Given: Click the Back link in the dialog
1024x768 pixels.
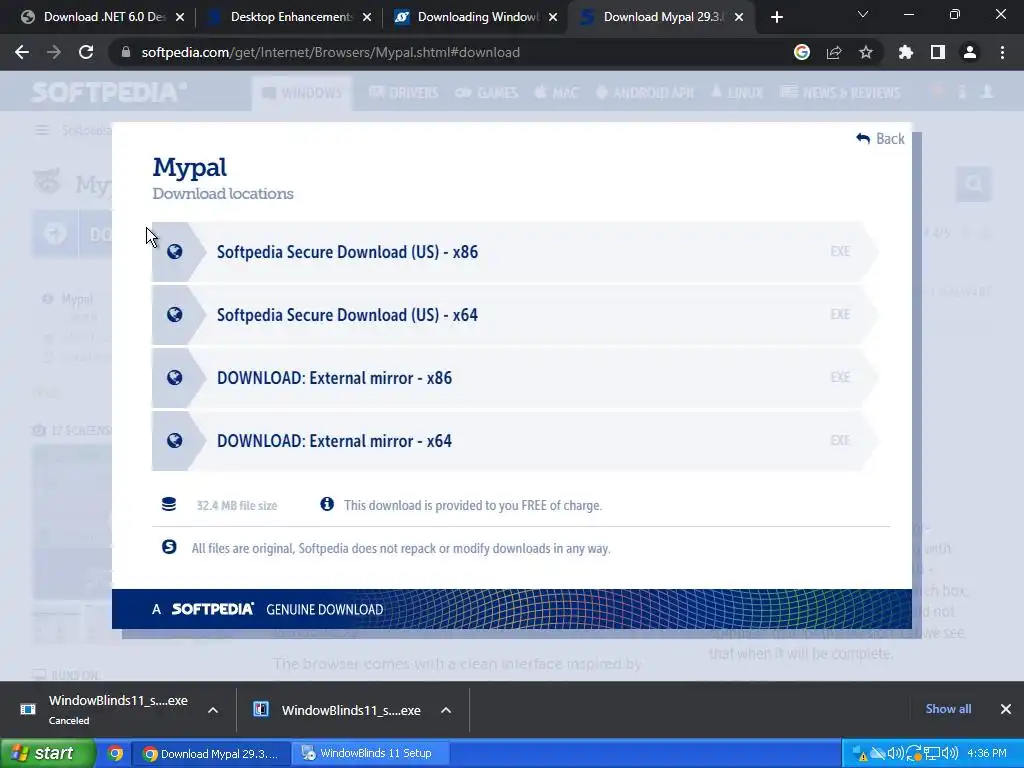Looking at the screenshot, I should [880, 138].
